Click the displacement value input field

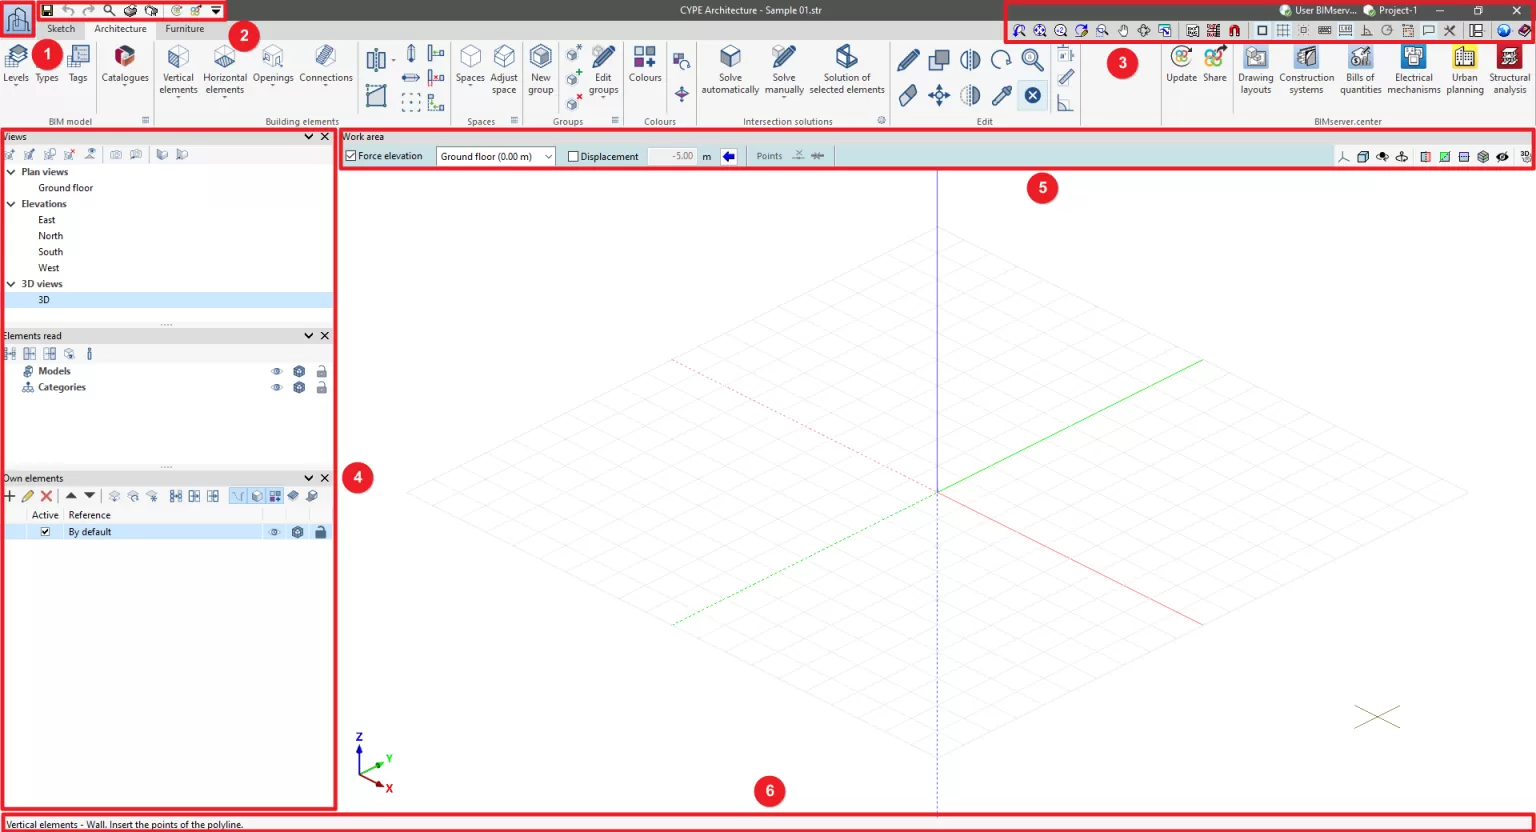coord(671,156)
